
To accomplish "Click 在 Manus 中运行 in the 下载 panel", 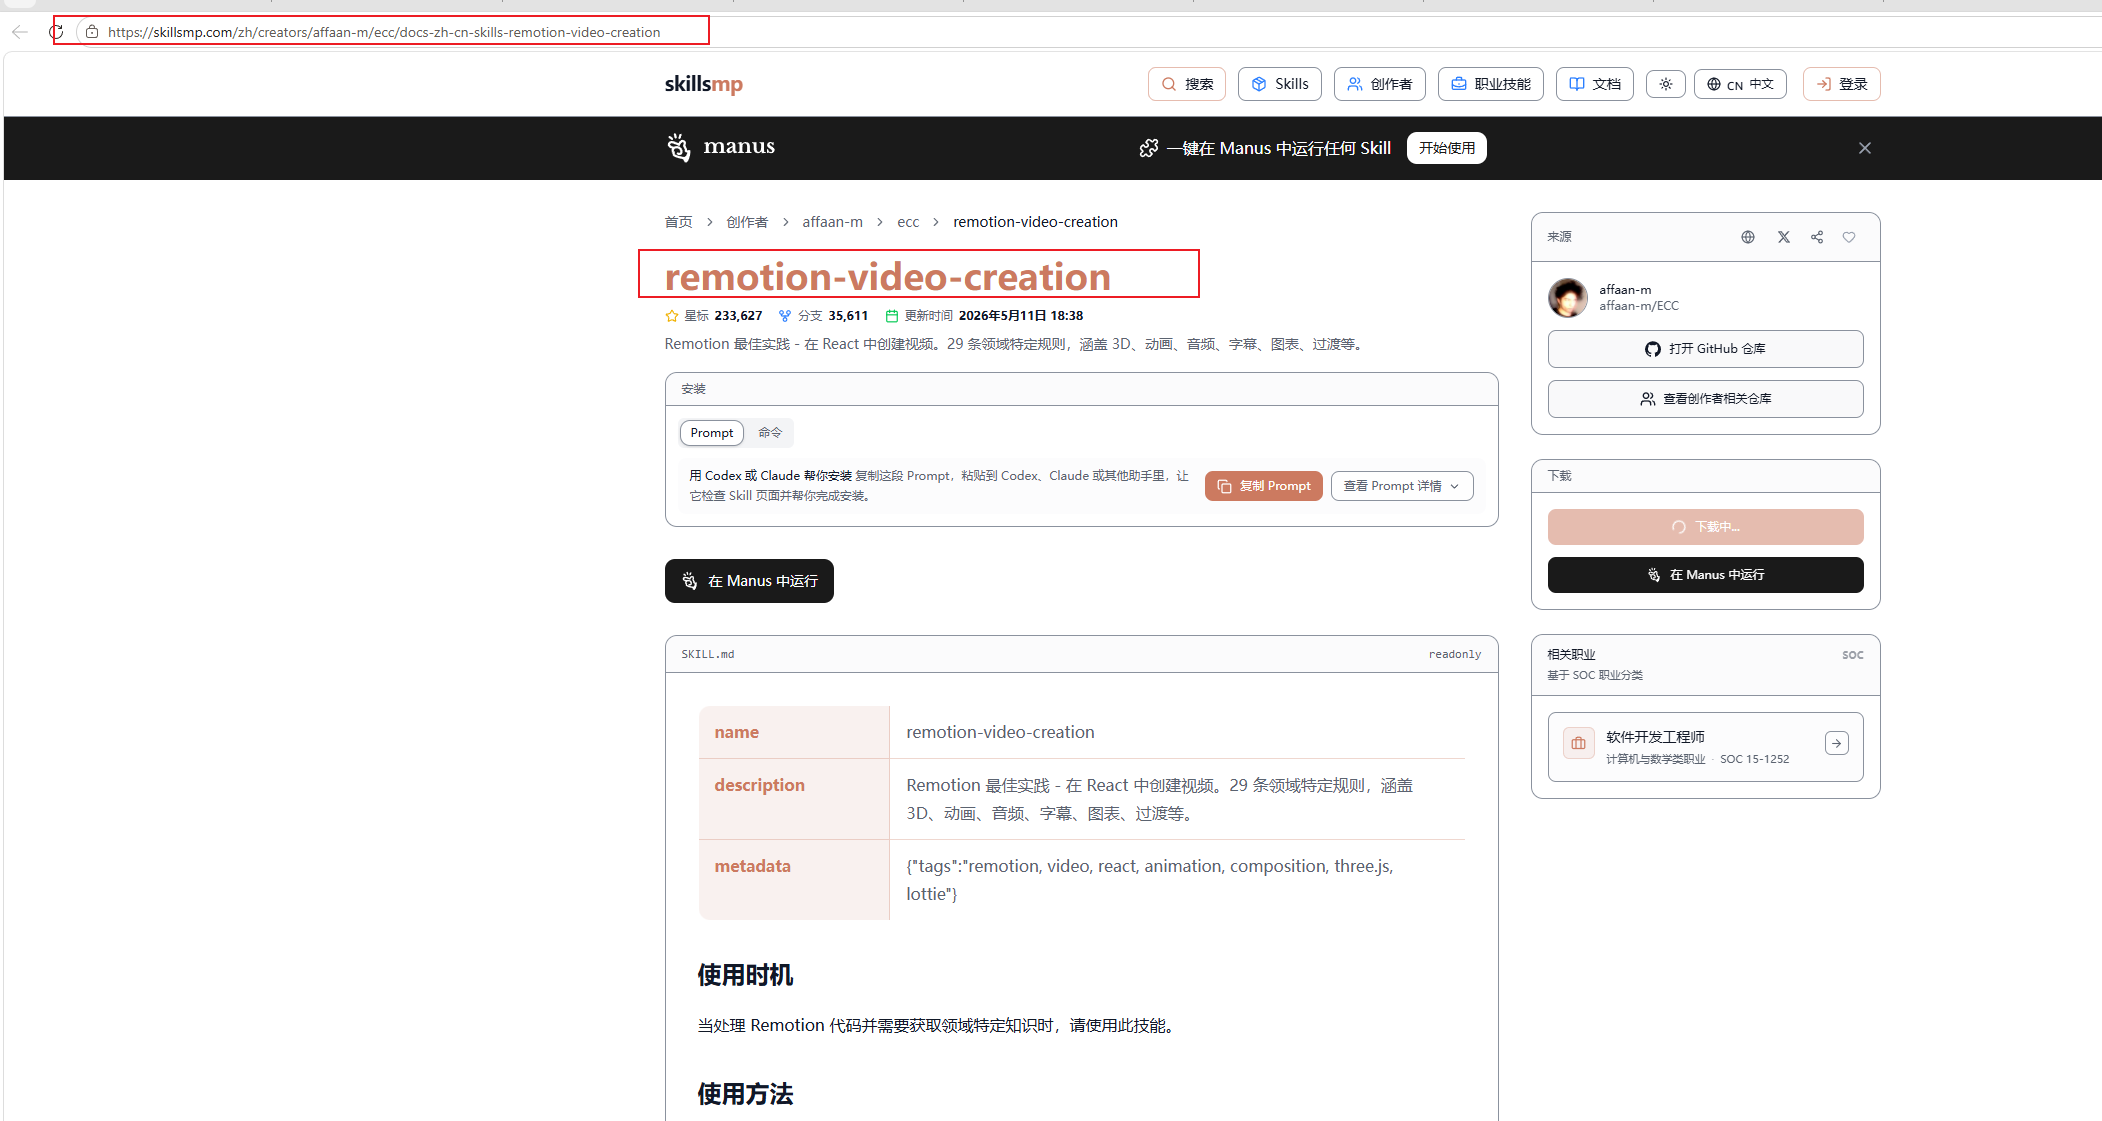I will tap(1706, 575).
